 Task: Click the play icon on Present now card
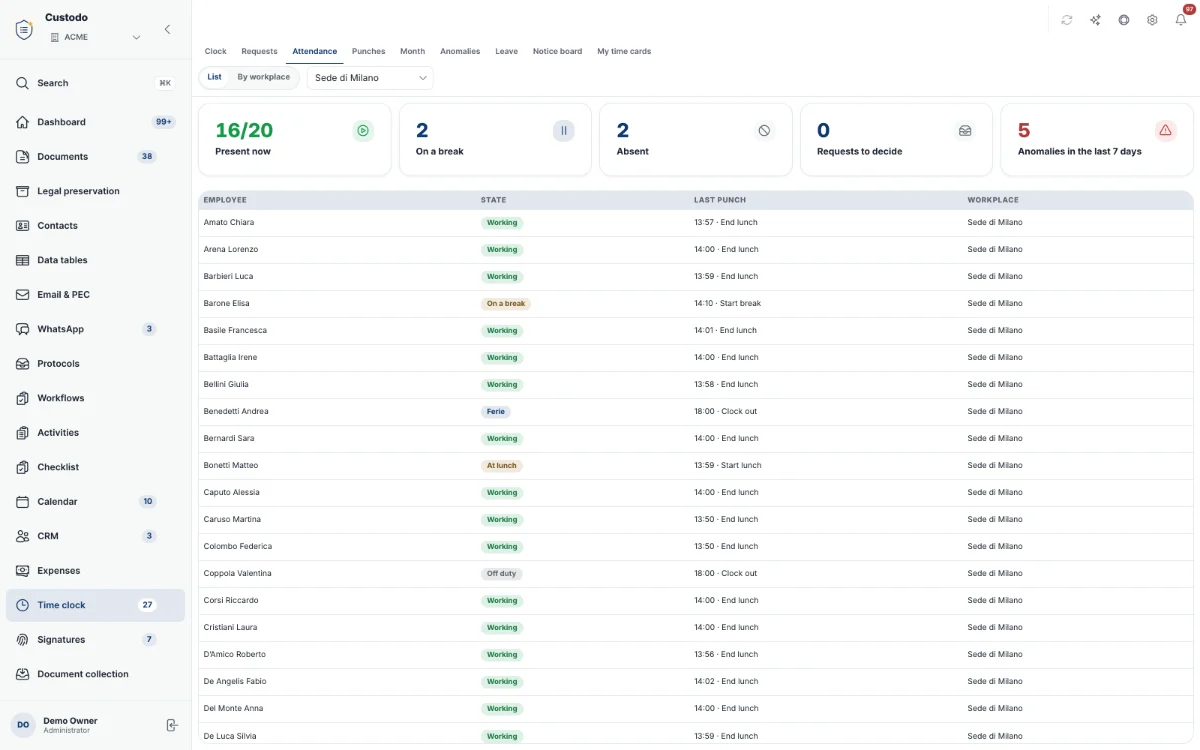(x=363, y=130)
